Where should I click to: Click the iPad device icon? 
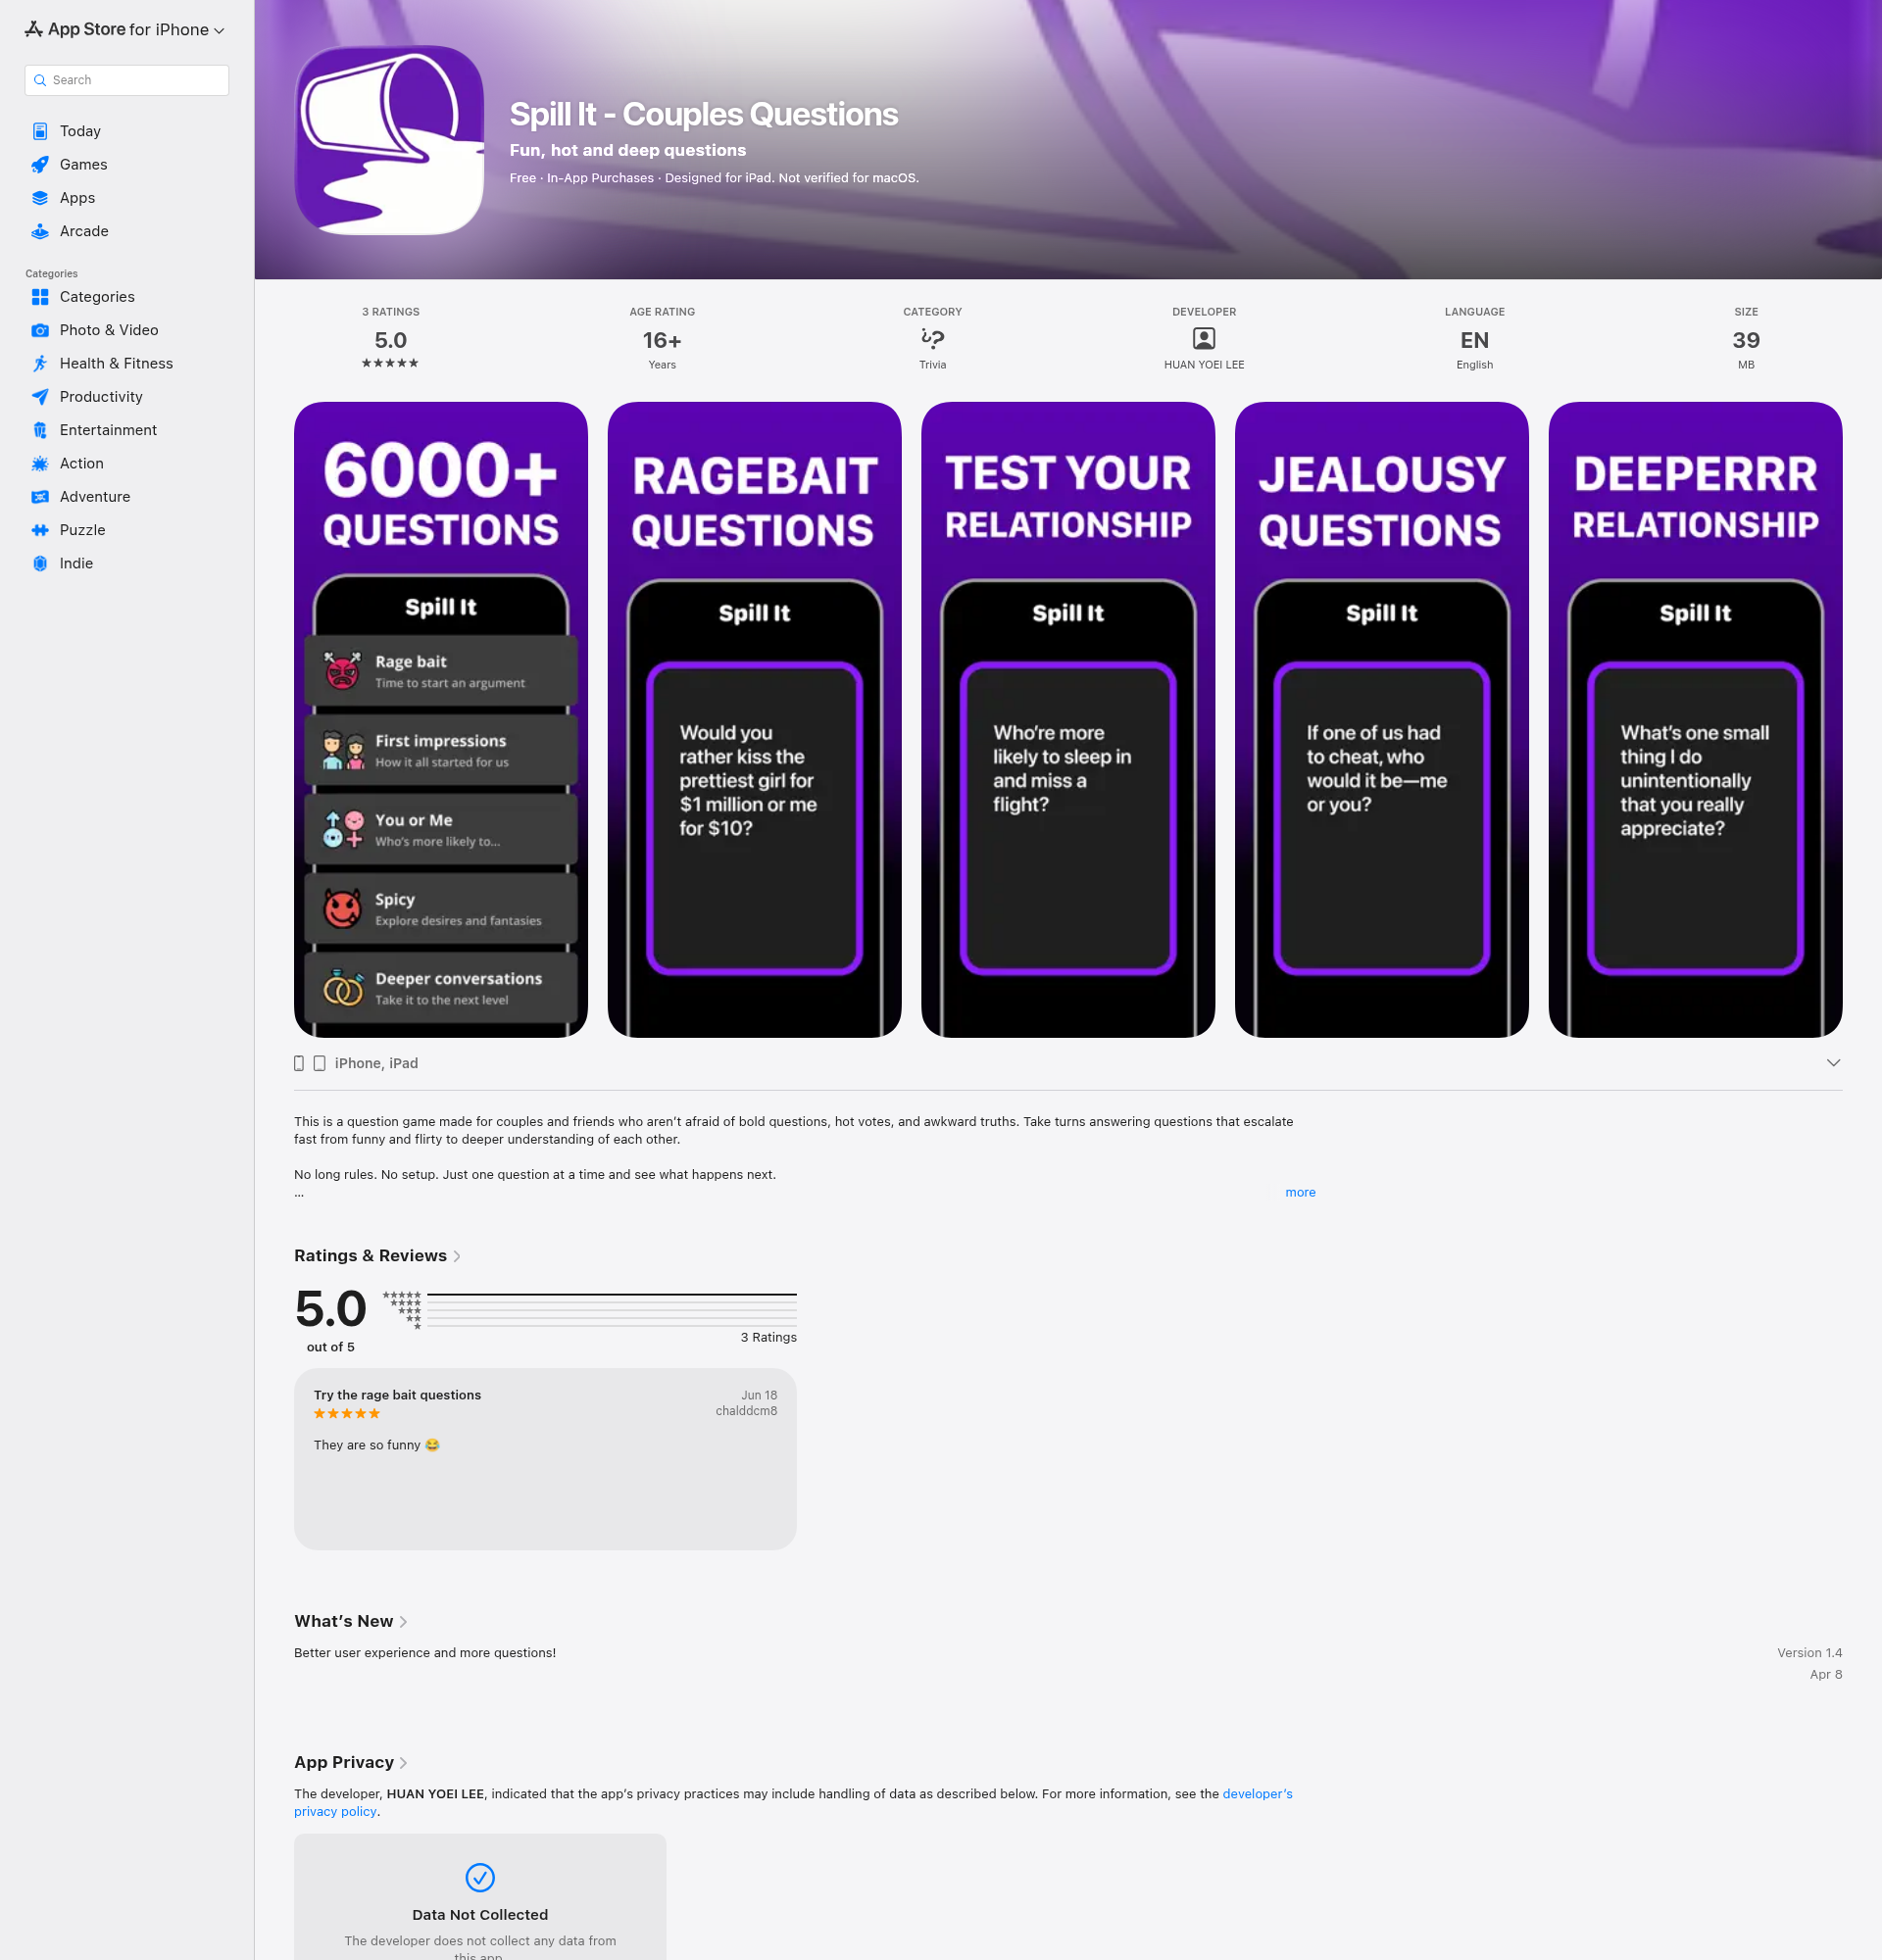click(x=319, y=1063)
